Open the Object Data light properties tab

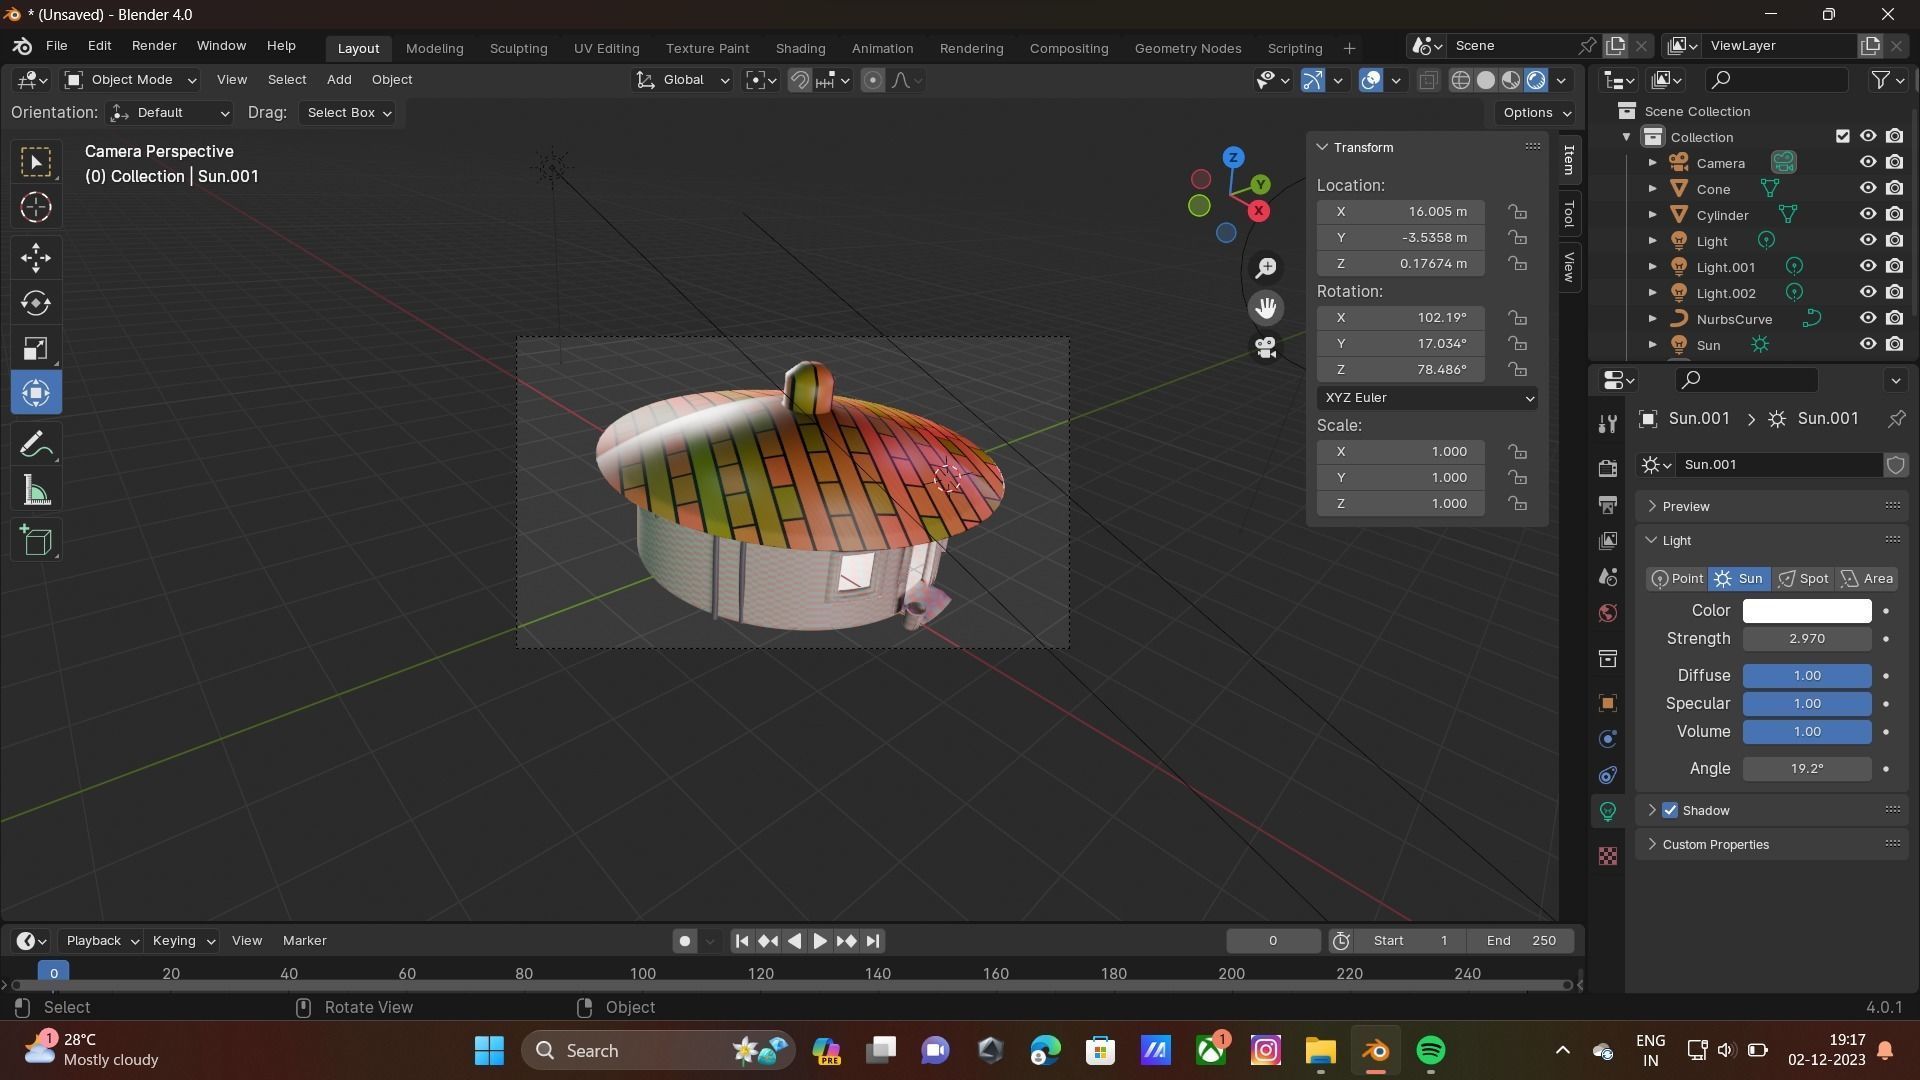click(x=1608, y=811)
